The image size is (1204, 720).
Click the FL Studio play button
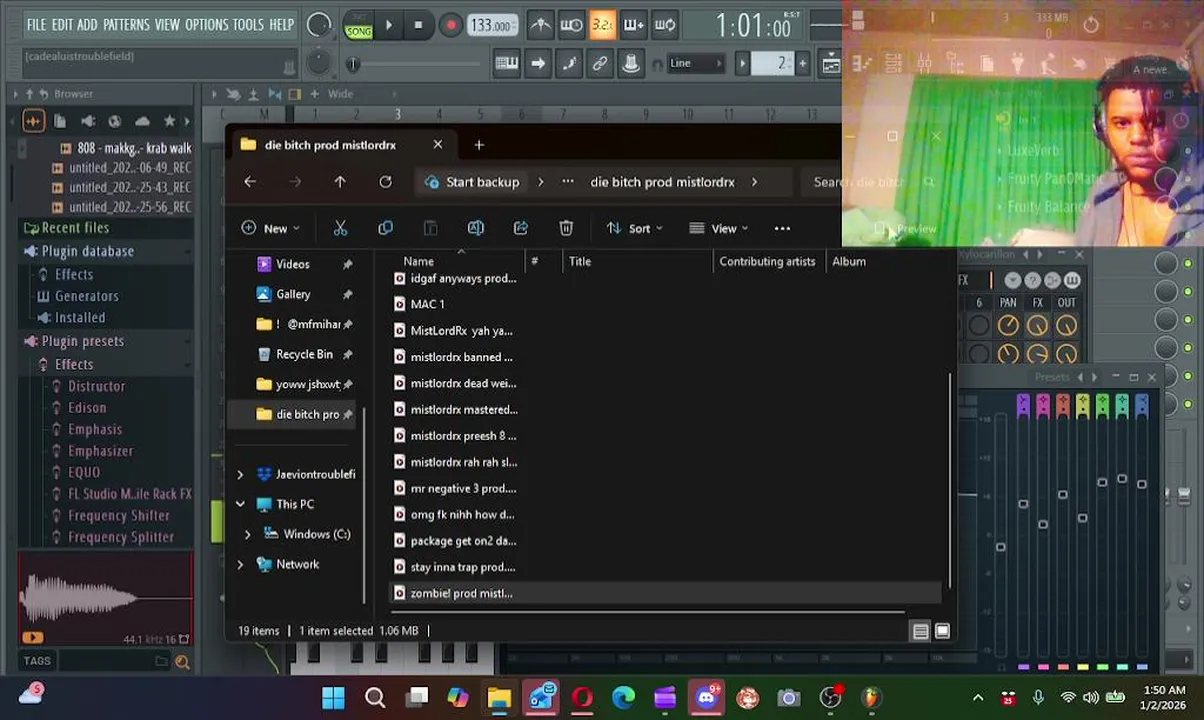[x=389, y=25]
